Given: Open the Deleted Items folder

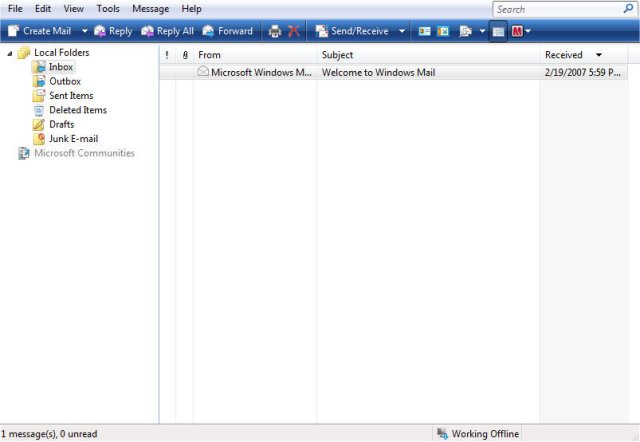Looking at the screenshot, I should pyautogui.click(x=70, y=110).
